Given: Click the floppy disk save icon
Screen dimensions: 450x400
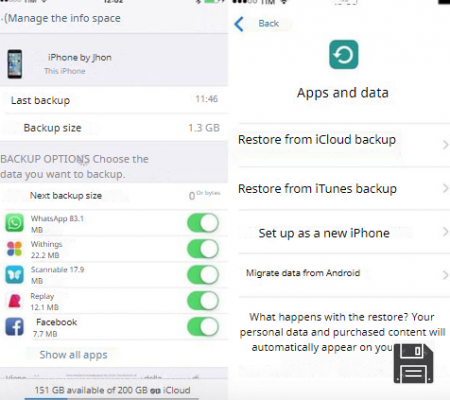Looking at the screenshot, I should point(413,363).
